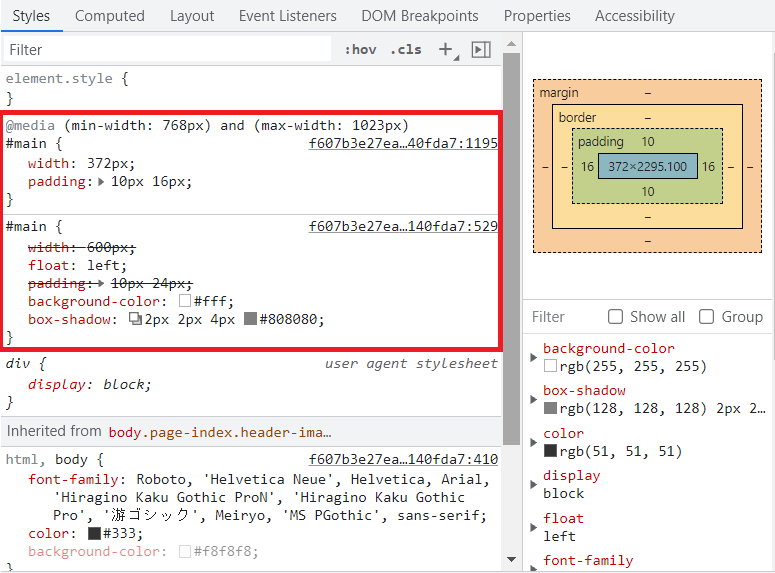This screenshot has height=573, width=775.
Task: Click computed rgb(128, 128, 128) swatch
Action: click(550, 408)
